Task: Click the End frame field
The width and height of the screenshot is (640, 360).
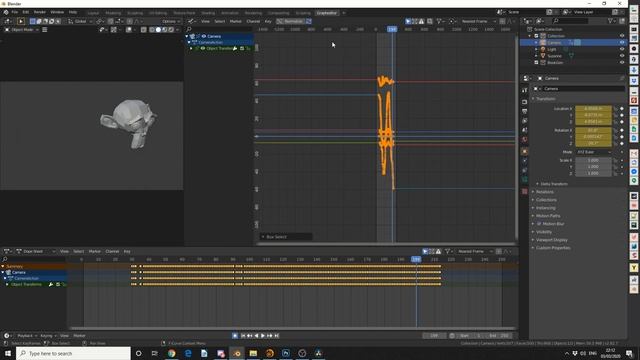Action: pyautogui.click(x=498, y=336)
